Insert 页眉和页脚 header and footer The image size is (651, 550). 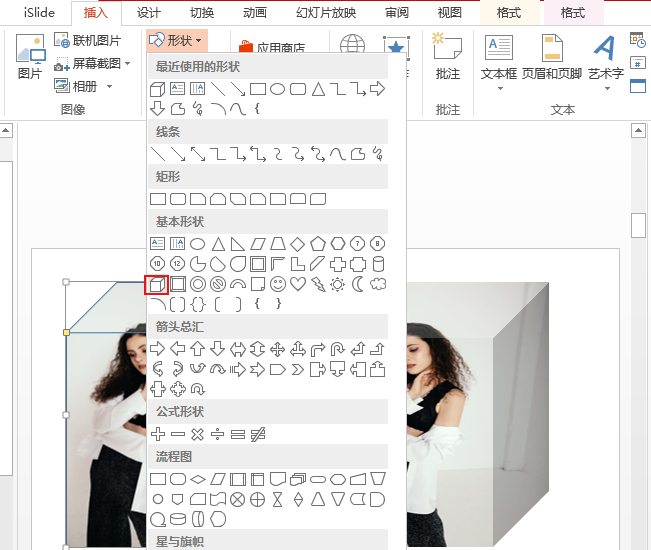[552, 57]
